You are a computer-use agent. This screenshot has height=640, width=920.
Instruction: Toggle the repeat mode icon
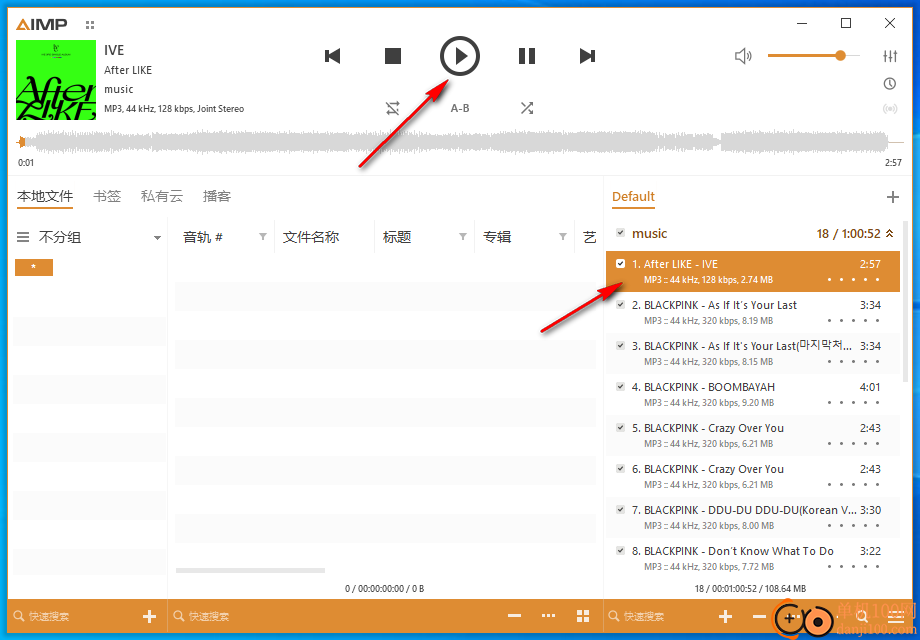tap(393, 108)
